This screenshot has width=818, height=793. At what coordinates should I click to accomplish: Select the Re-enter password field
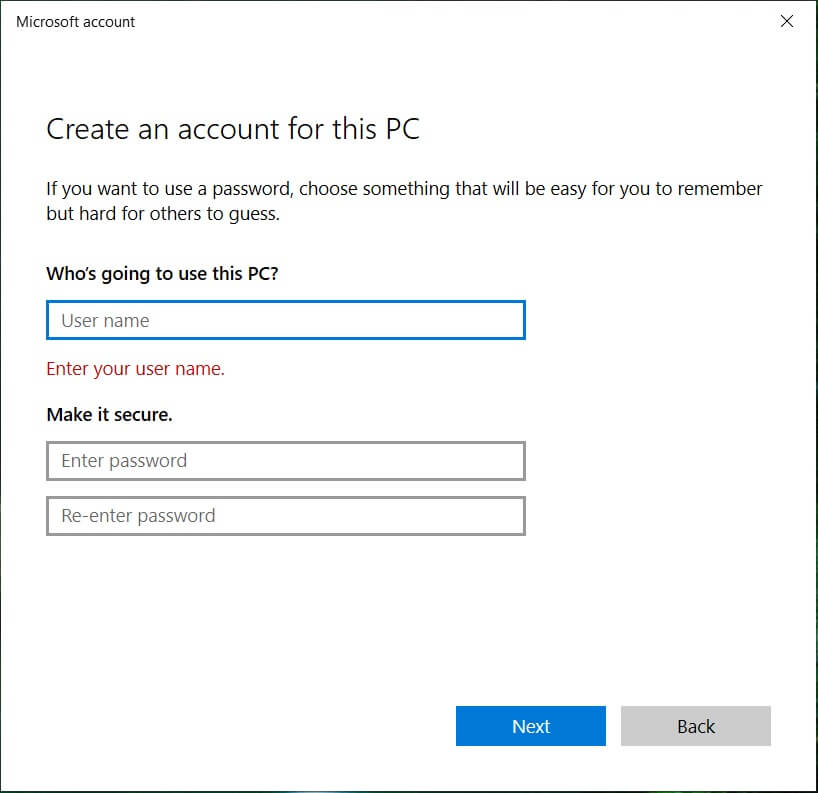click(x=285, y=516)
